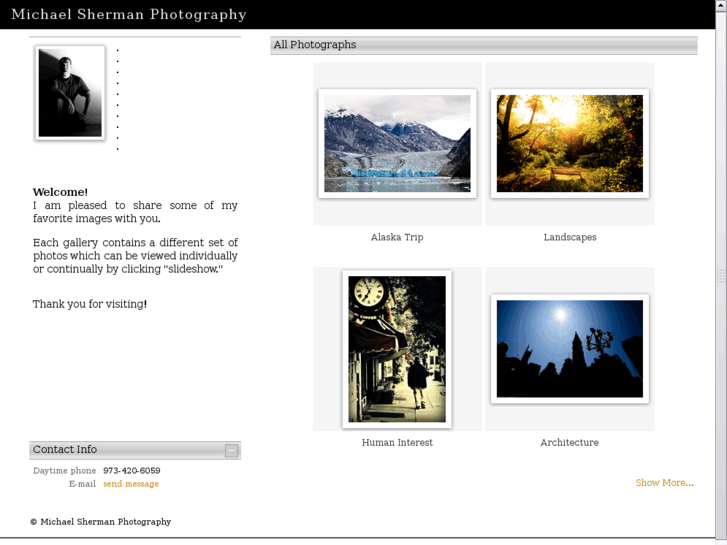Open the Human Interest street clock thumbnail
Screen dimensions: 727x545
tap(397, 349)
